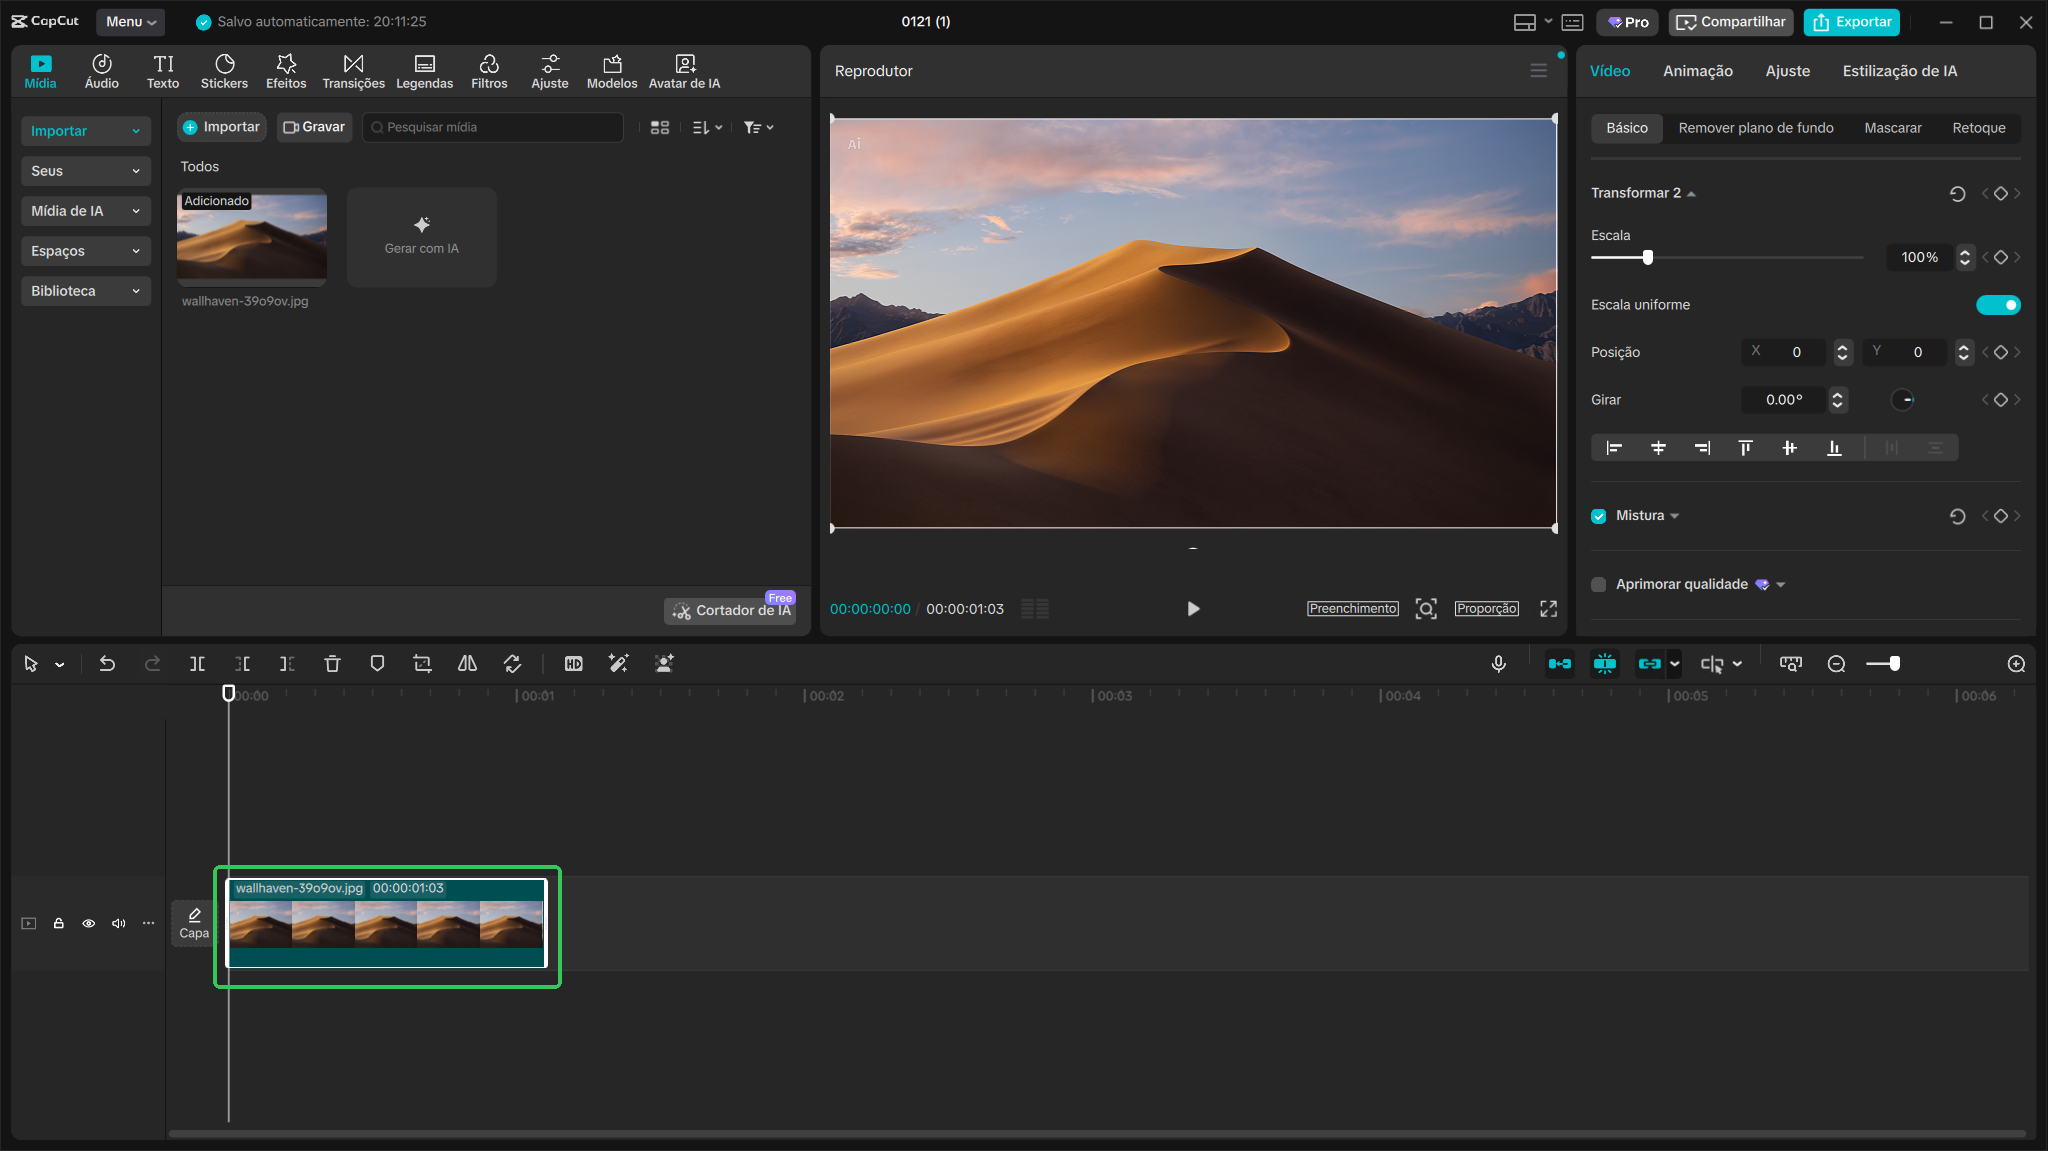Click the mirror flip icon

point(467,664)
